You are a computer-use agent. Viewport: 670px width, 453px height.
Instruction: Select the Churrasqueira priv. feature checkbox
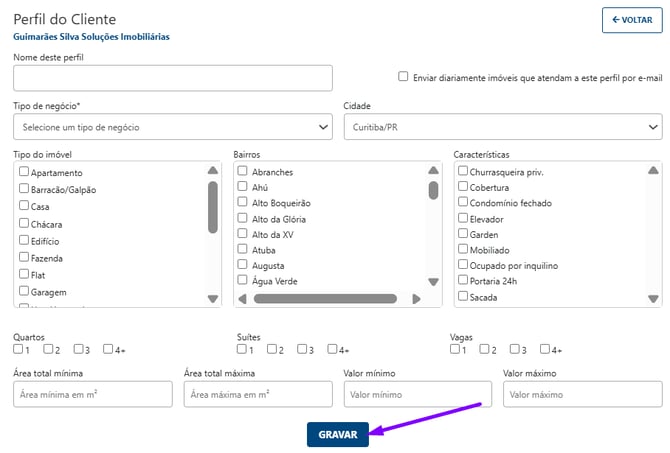463,172
